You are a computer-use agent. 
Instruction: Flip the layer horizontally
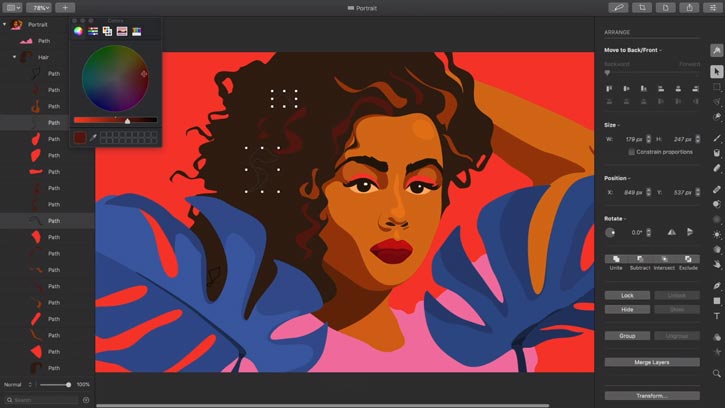(x=671, y=232)
